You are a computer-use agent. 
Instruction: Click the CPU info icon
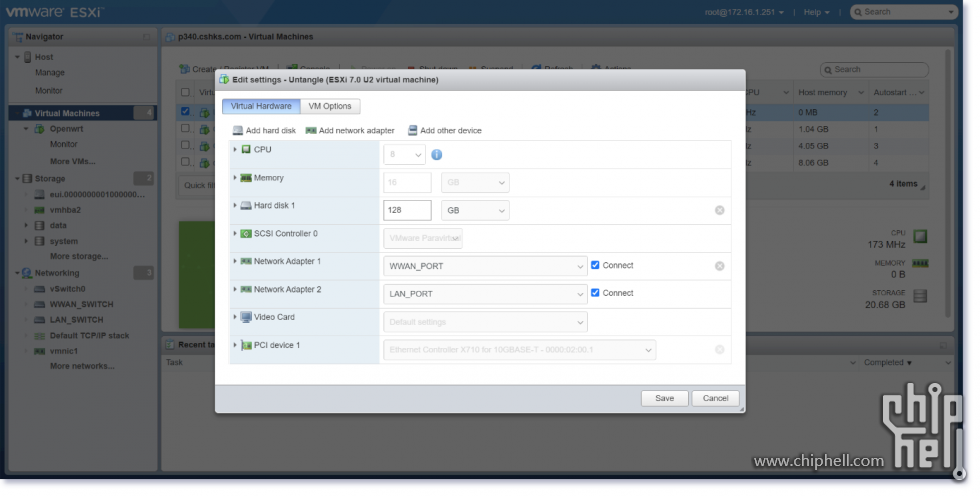[x=437, y=154]
